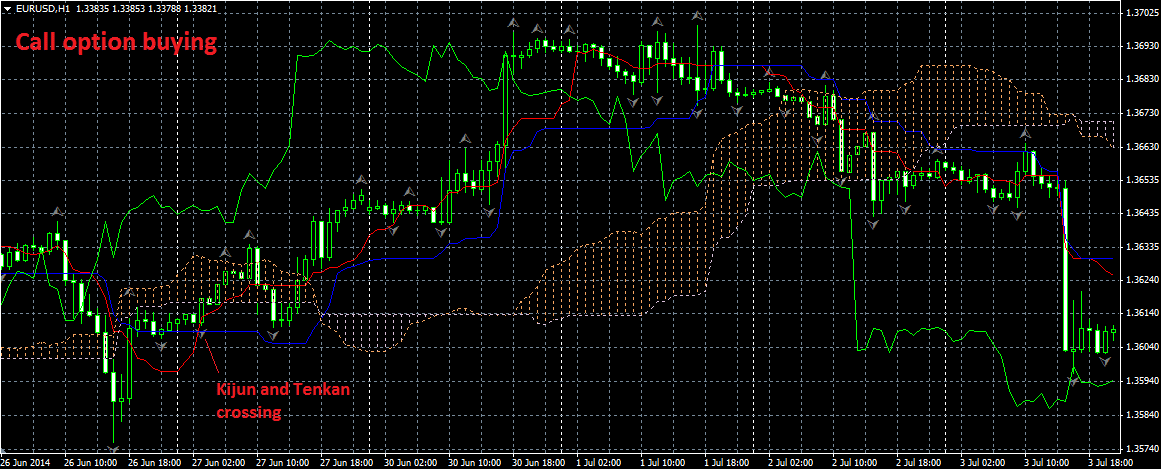The image size is (1161, 469).
Task: Click the EURUSD,H1 symbol label
Action: pyautogui.click(x=43, y=9)
